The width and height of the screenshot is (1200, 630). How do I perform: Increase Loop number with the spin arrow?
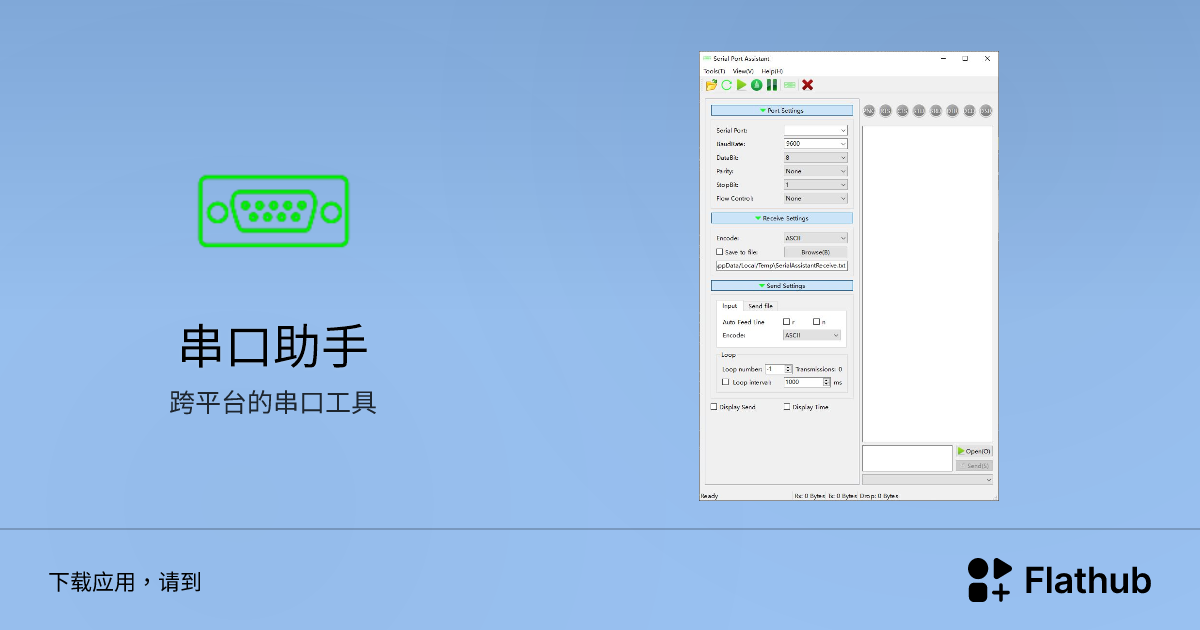(788, 366)
